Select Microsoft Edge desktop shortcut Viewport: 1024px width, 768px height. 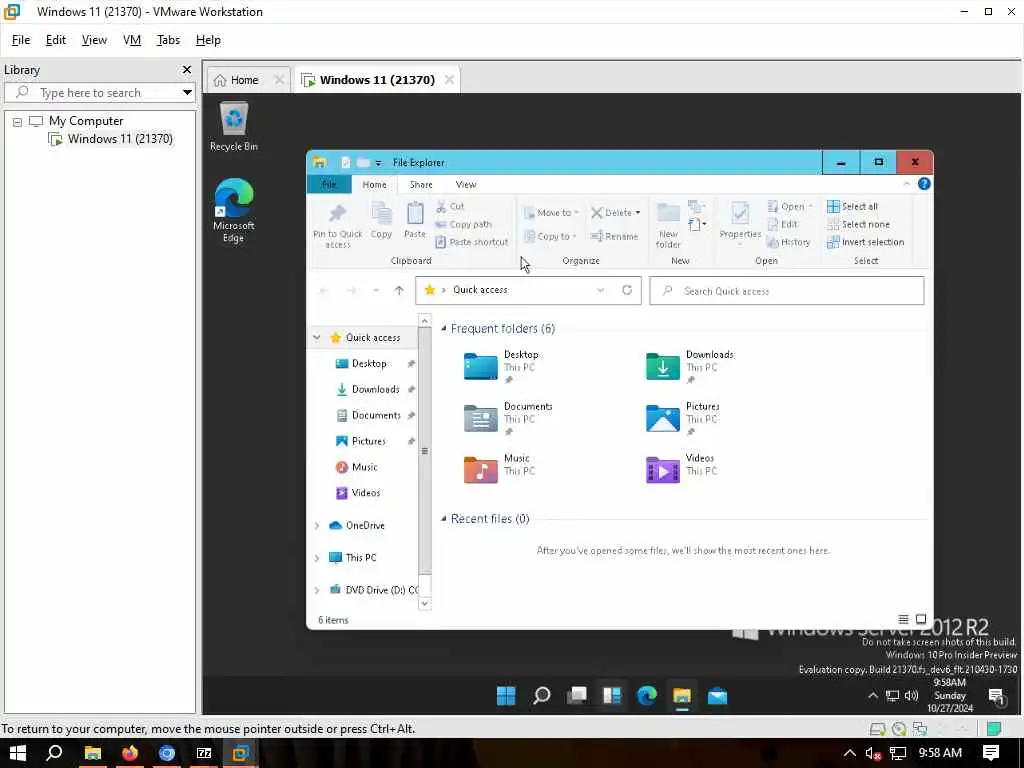click(234, 210)
